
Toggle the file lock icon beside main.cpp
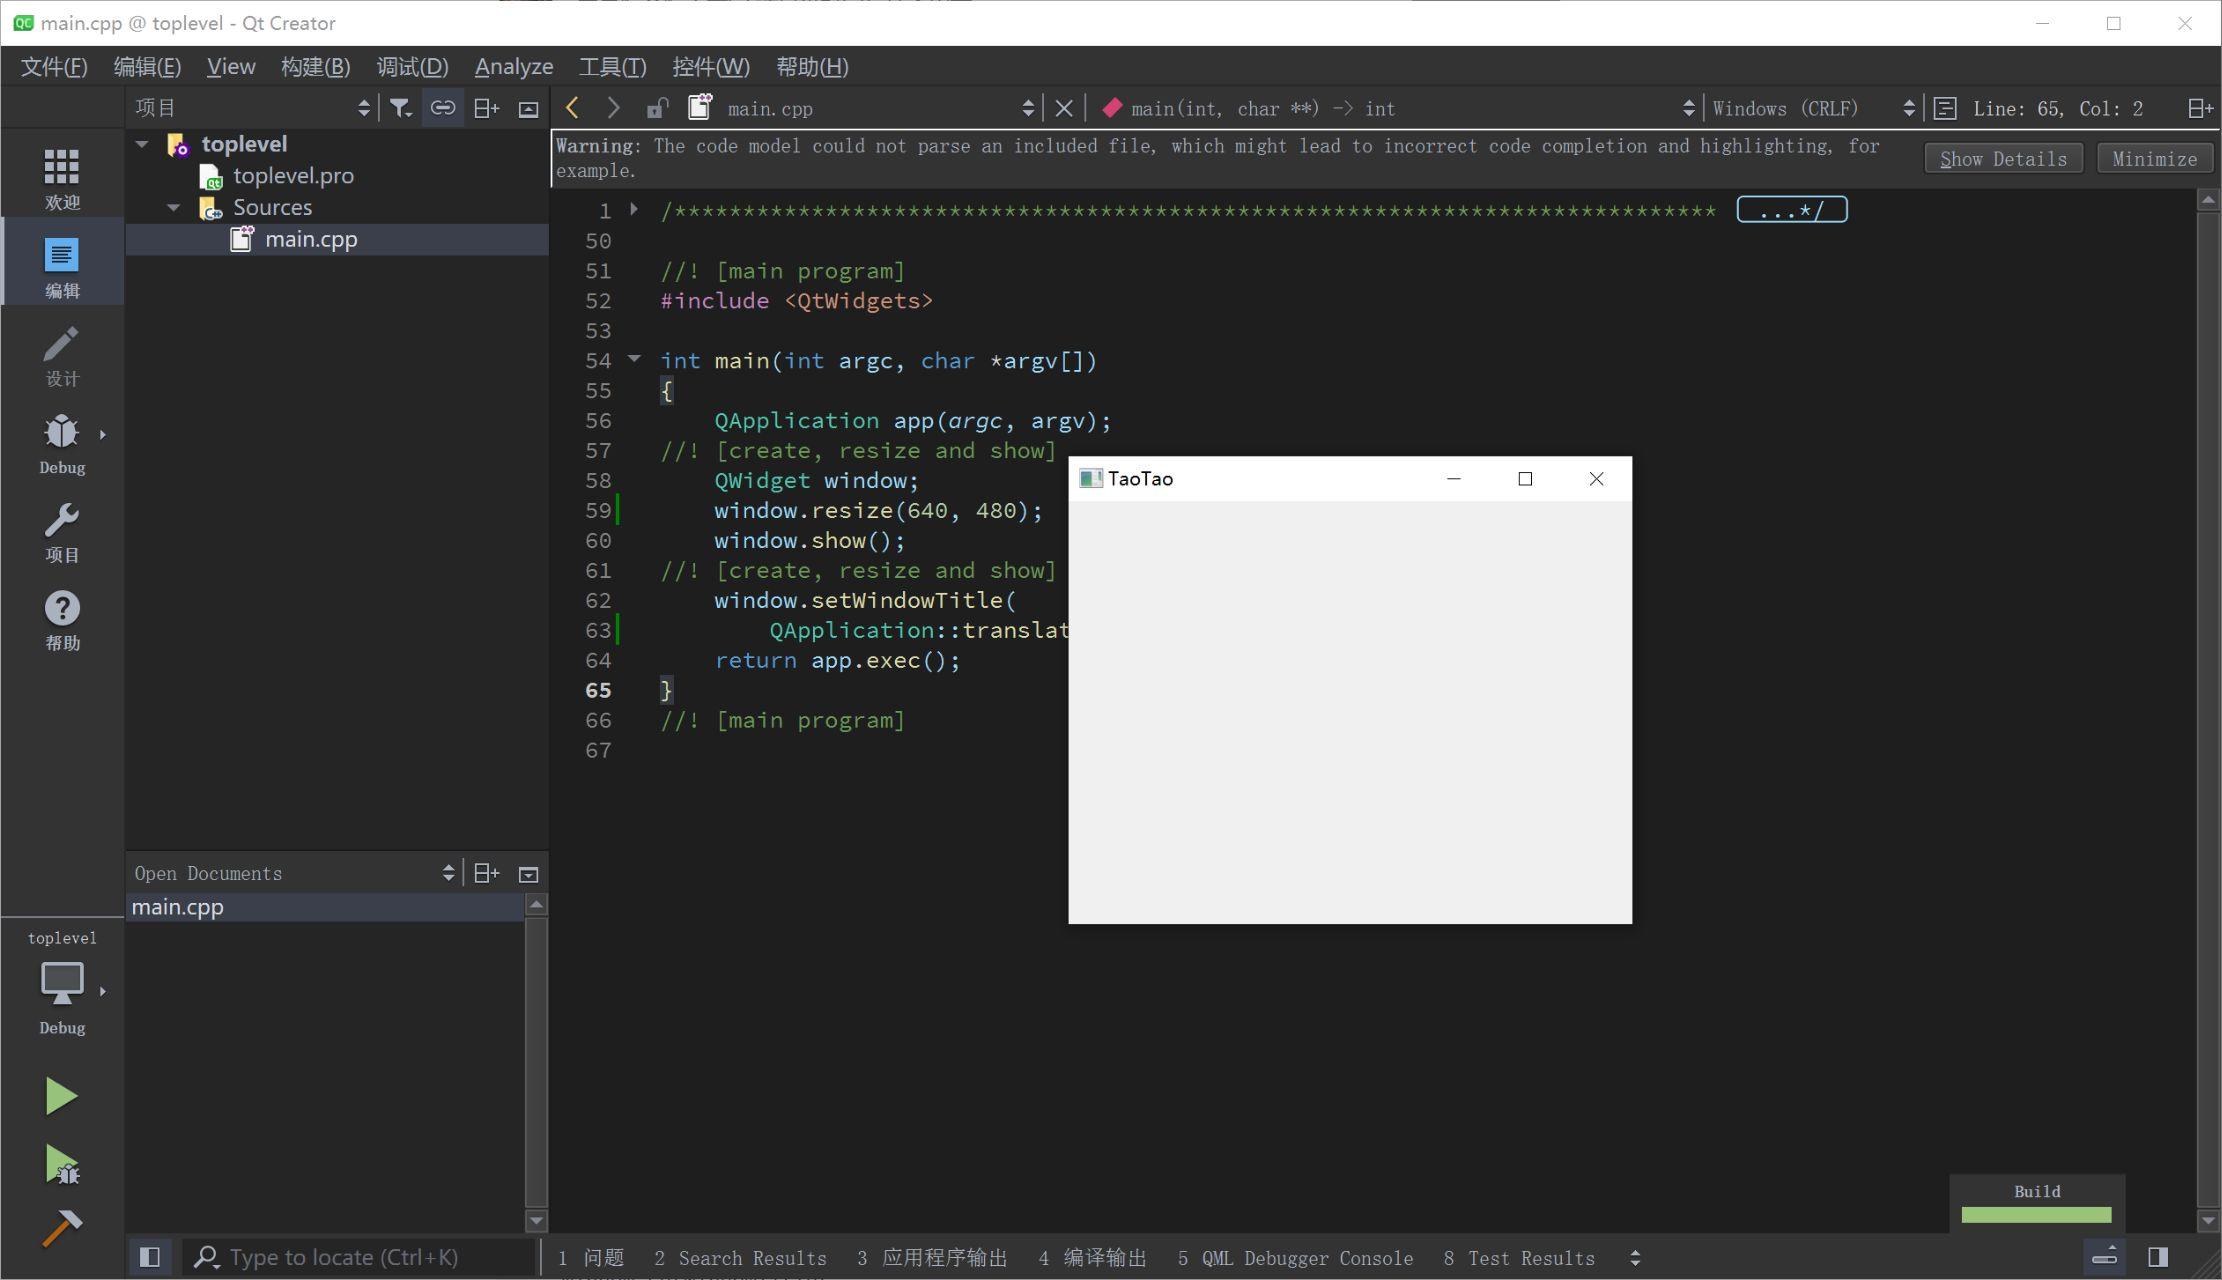[x=657, y=107]
